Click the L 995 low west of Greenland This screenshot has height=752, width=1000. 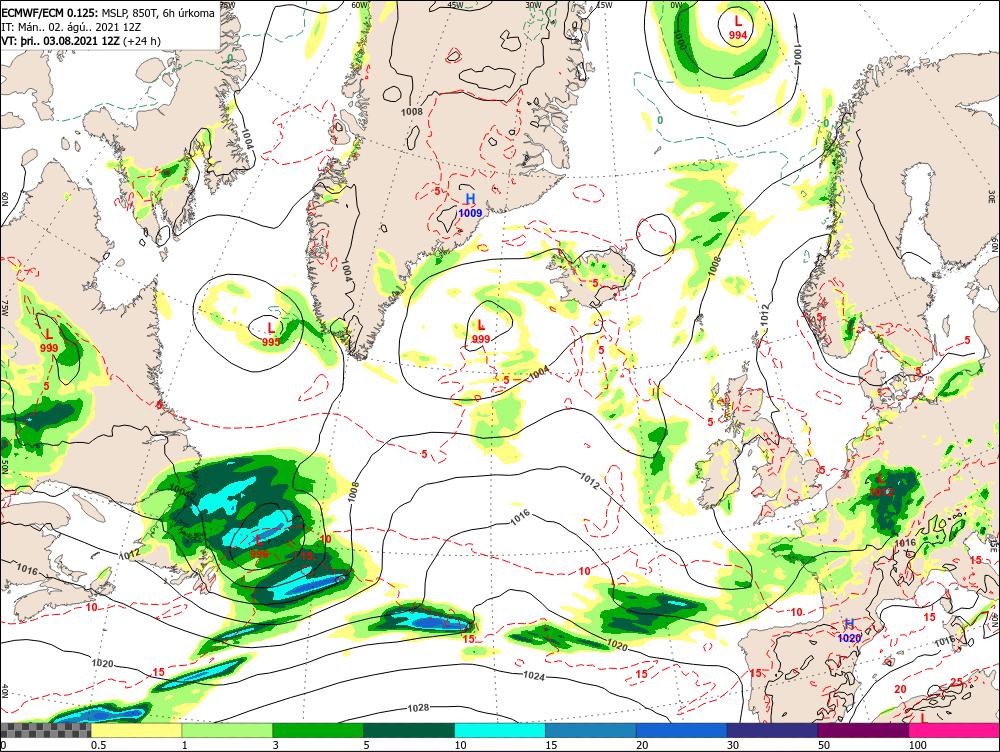[x=271, y=335]
